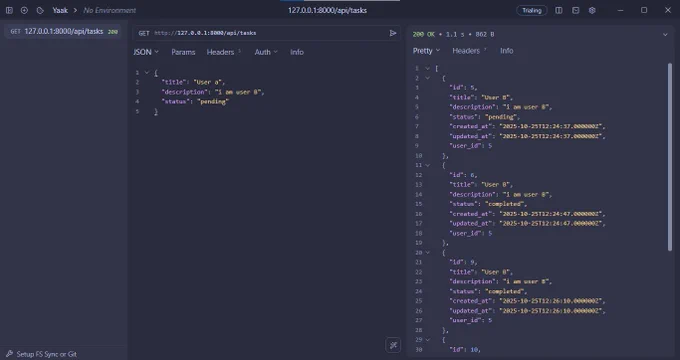Image resolution: width=680 pixels, height=360 pixels.
Task: Click the format JSON wand icon
Action: [393, 345]
